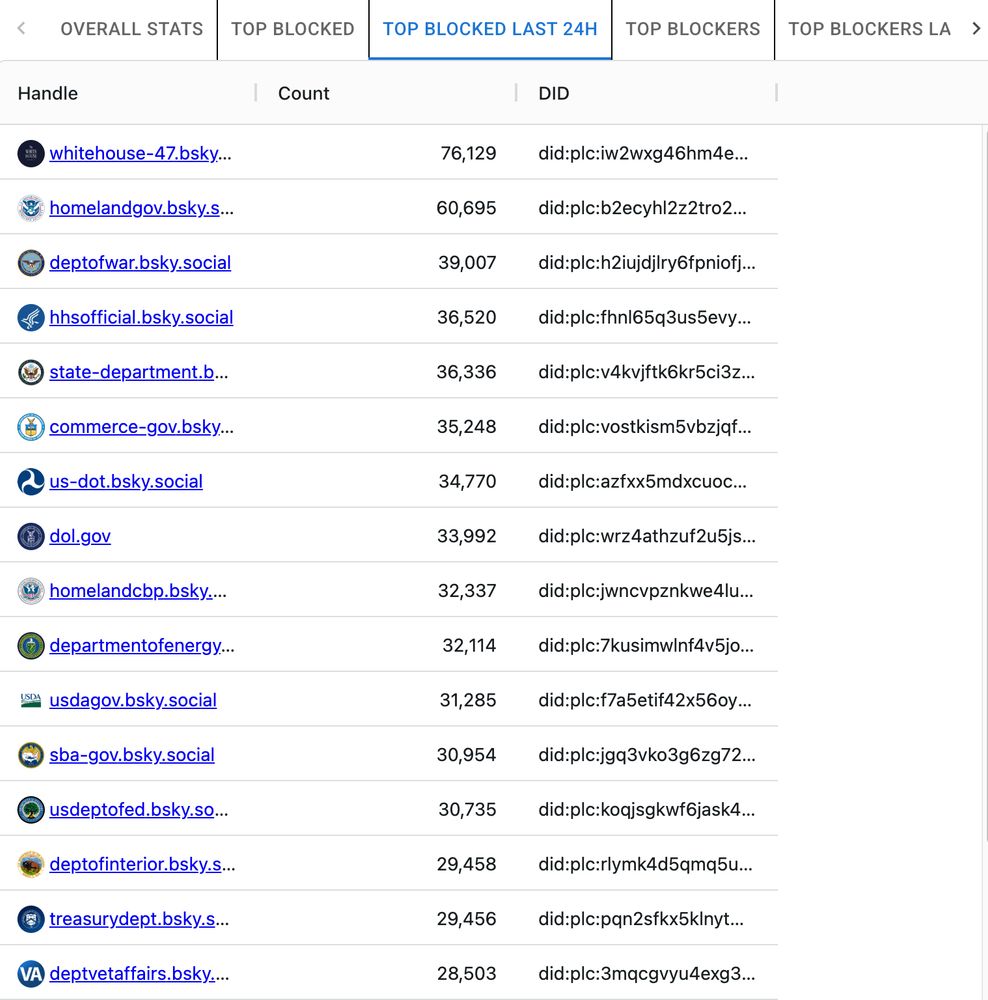Click the VA deptvetaffairs avatar icon
Viewport: 988px width, 1000px height.
pyautogui.click(x=31, y=973)
